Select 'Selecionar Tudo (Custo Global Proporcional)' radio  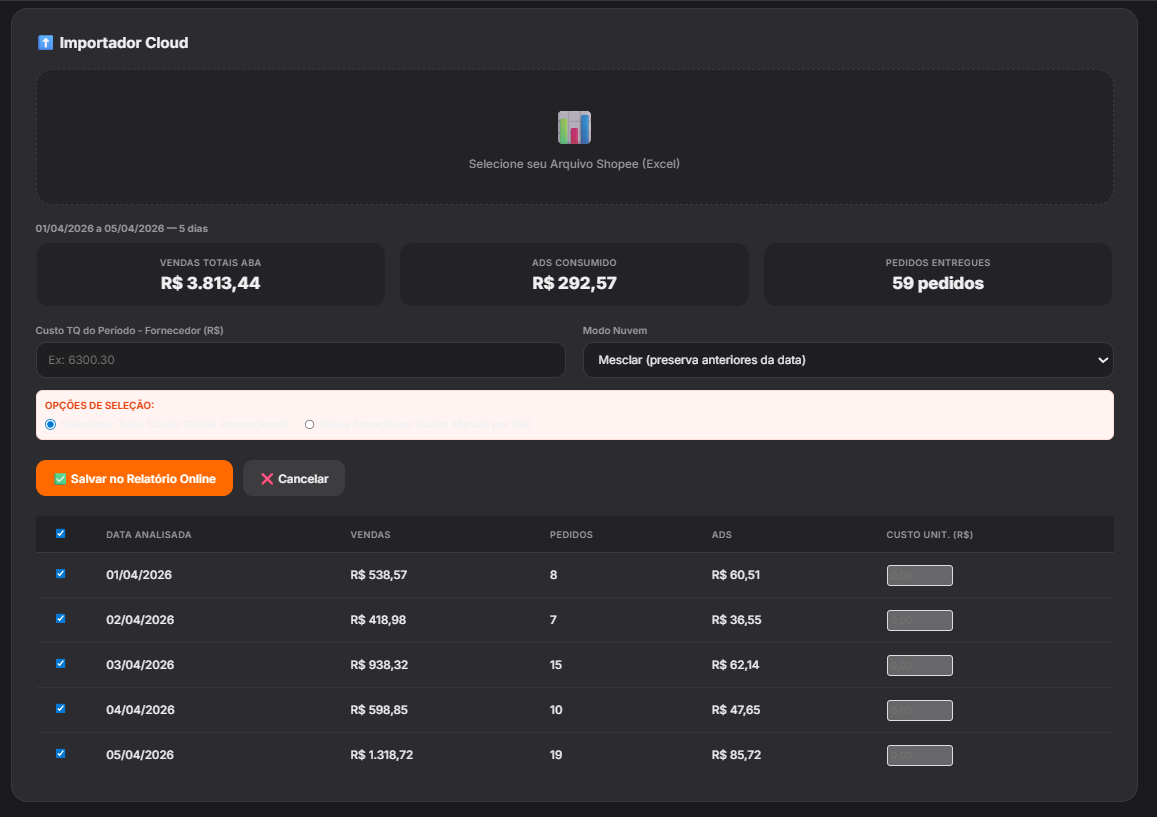pos(50,424)
